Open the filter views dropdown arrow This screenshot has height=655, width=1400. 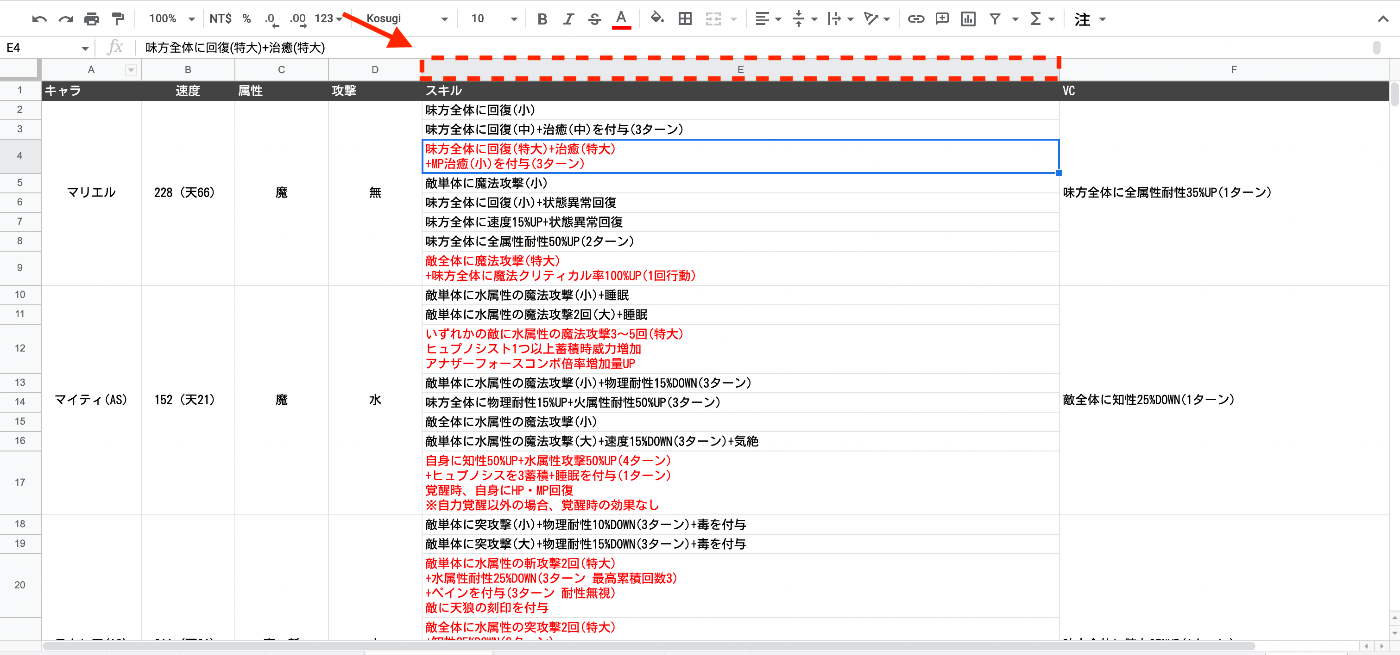[1015, 19]
